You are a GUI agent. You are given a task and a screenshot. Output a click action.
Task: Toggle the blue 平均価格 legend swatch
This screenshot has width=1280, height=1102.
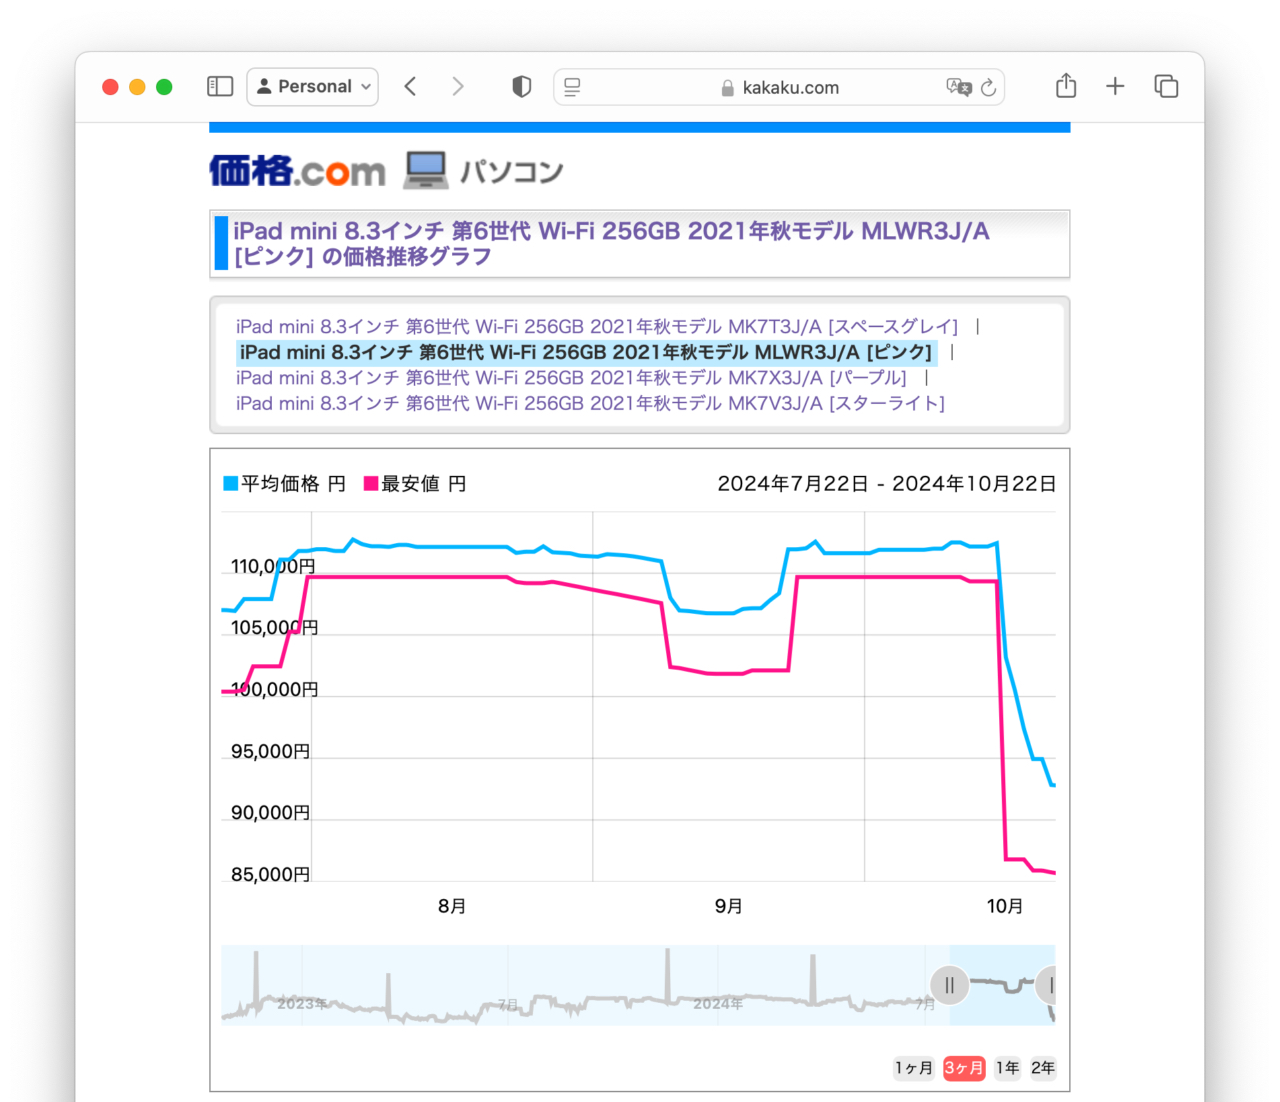(x=231, y=484)
